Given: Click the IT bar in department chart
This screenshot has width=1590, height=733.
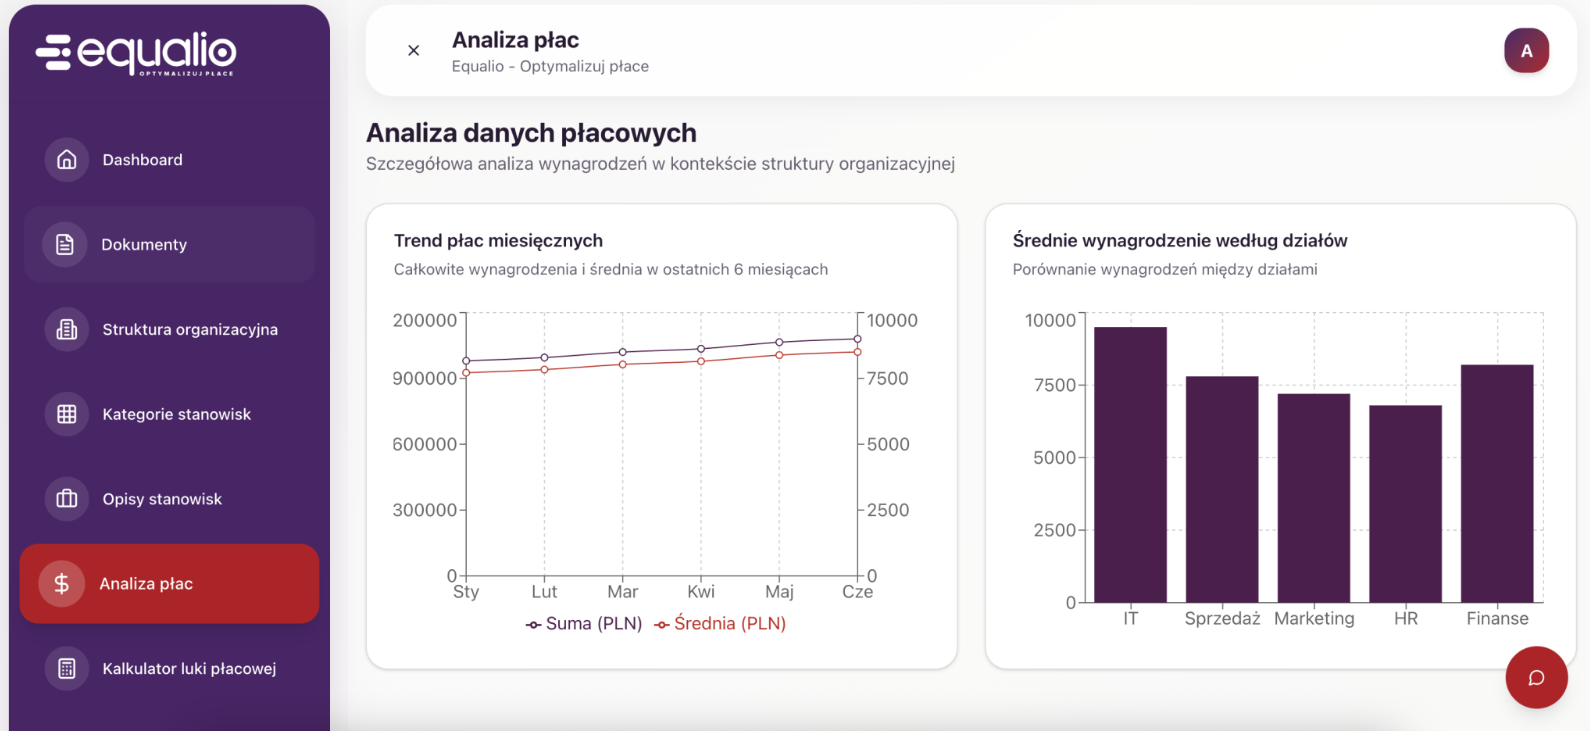Looking at the screenshot, I should (1130, 465).
